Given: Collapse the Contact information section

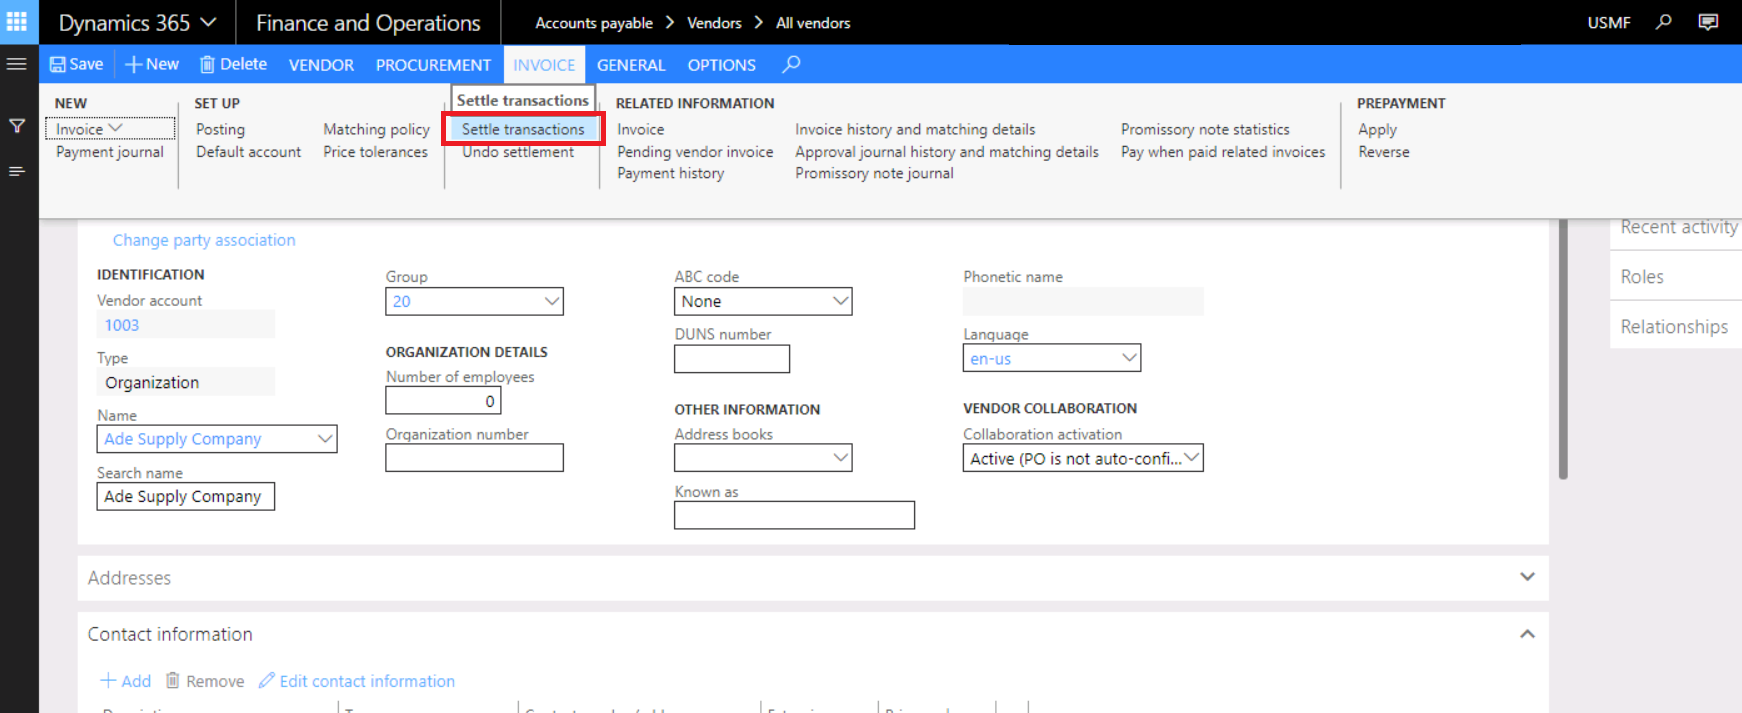Looking at the screenshot, I should pos(1527,634).
